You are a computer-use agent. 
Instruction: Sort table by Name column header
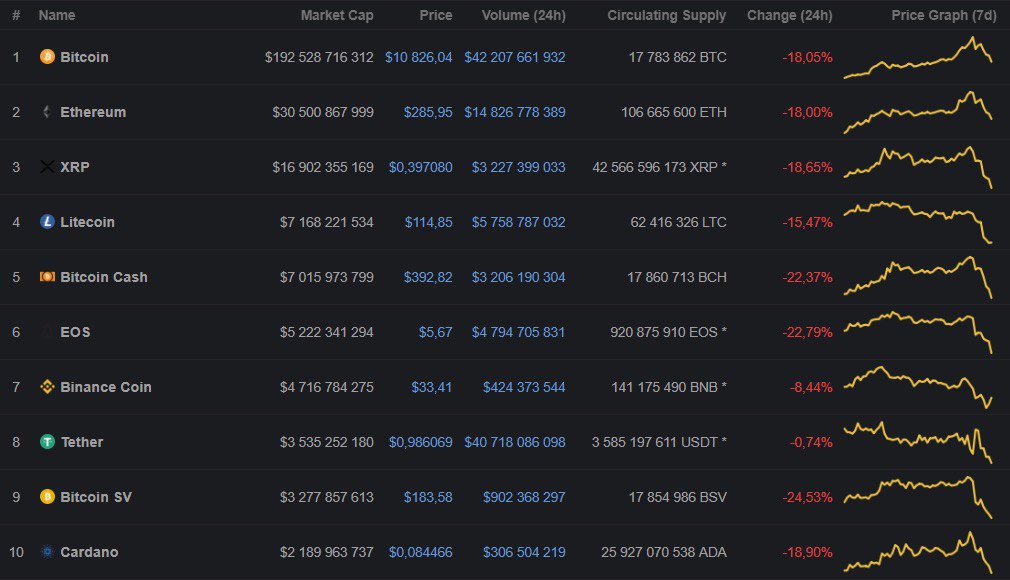pyautogui.click(x=57, y=15)
